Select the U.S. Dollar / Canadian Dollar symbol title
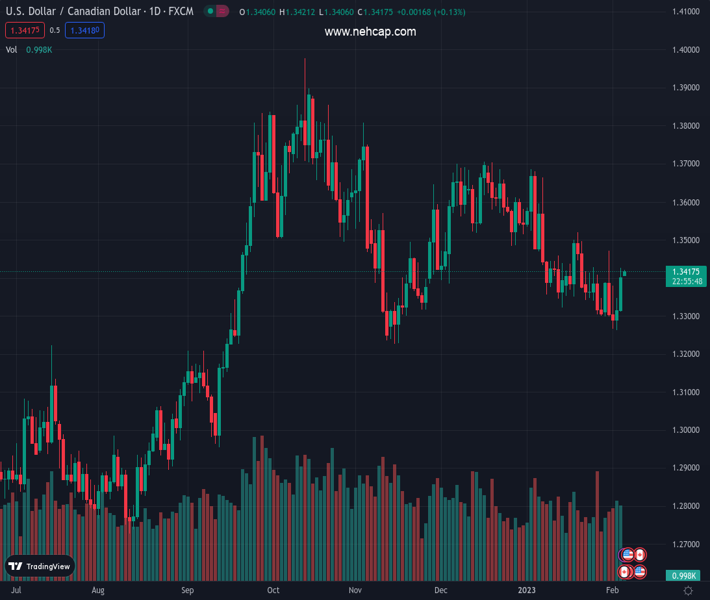The image size is (710, 600). pyautogui.click(x=73, y=11)
